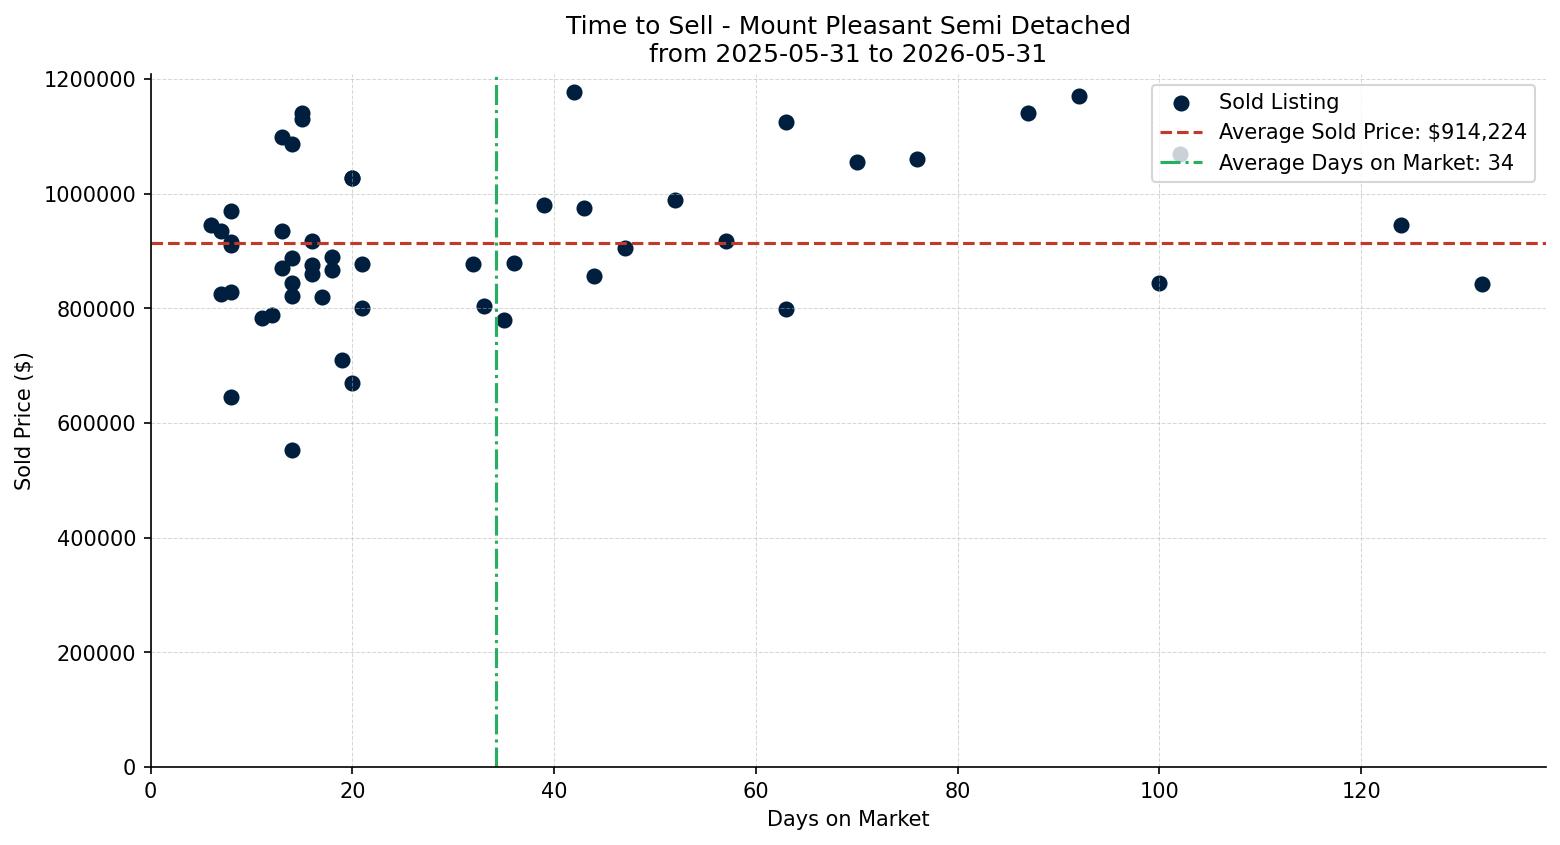Click the data point at 87 days

coord(1028,113)
